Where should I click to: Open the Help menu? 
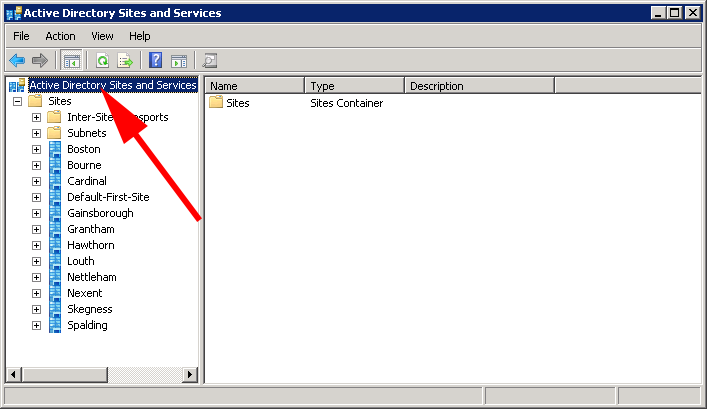tap(140, 36)
